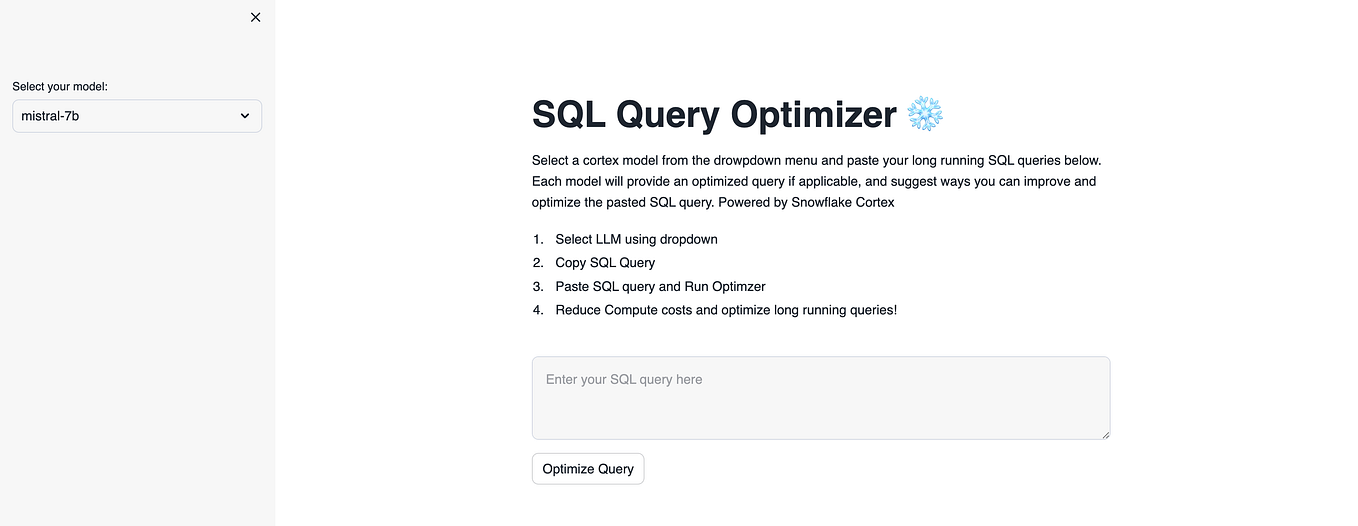Click the Optimize Query button
Viewport: 1358px width, 526px height.
click(588, 469)
